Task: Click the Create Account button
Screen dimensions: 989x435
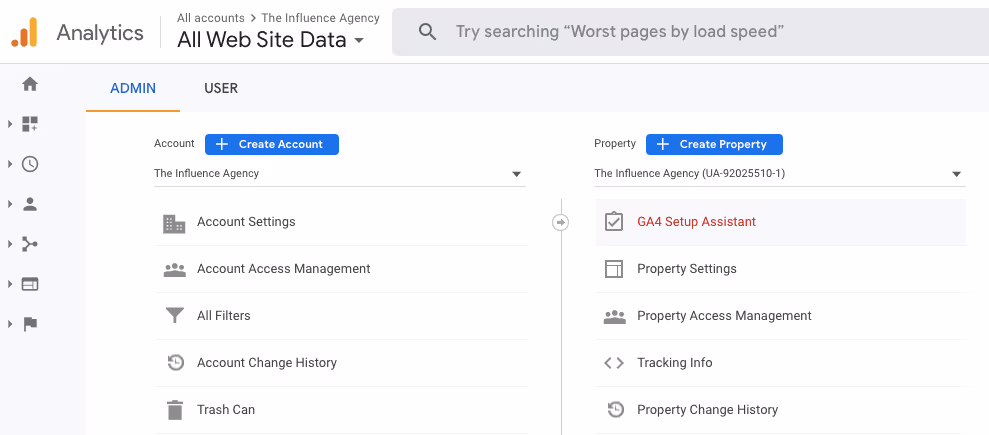Action: (x=272, y=144)
